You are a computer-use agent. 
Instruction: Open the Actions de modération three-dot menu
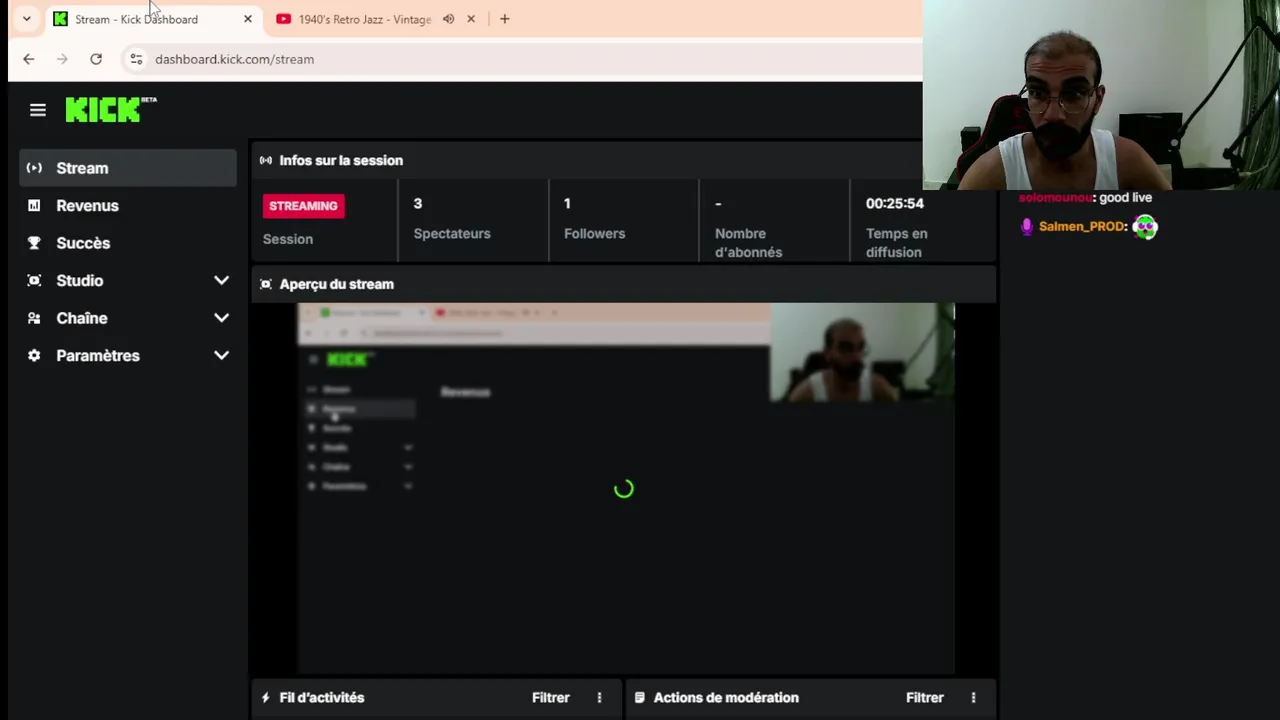click(x=974, y=698)
